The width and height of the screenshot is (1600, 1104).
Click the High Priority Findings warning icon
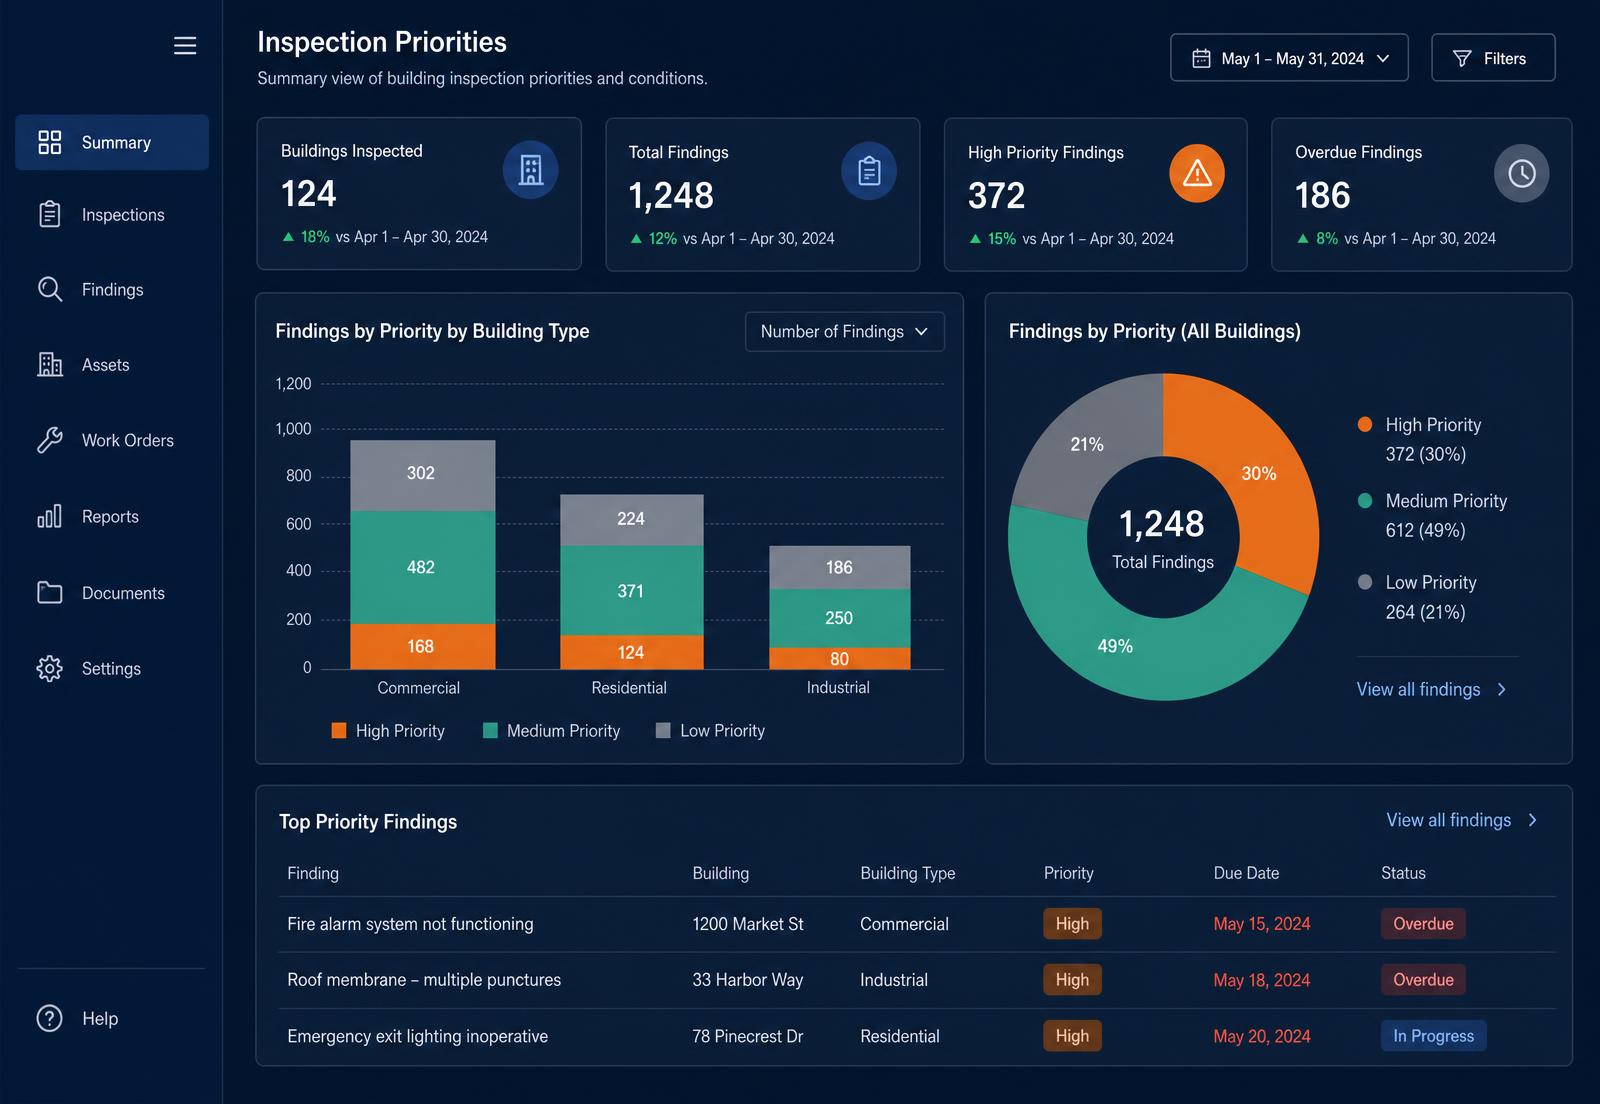[1197, 173]
